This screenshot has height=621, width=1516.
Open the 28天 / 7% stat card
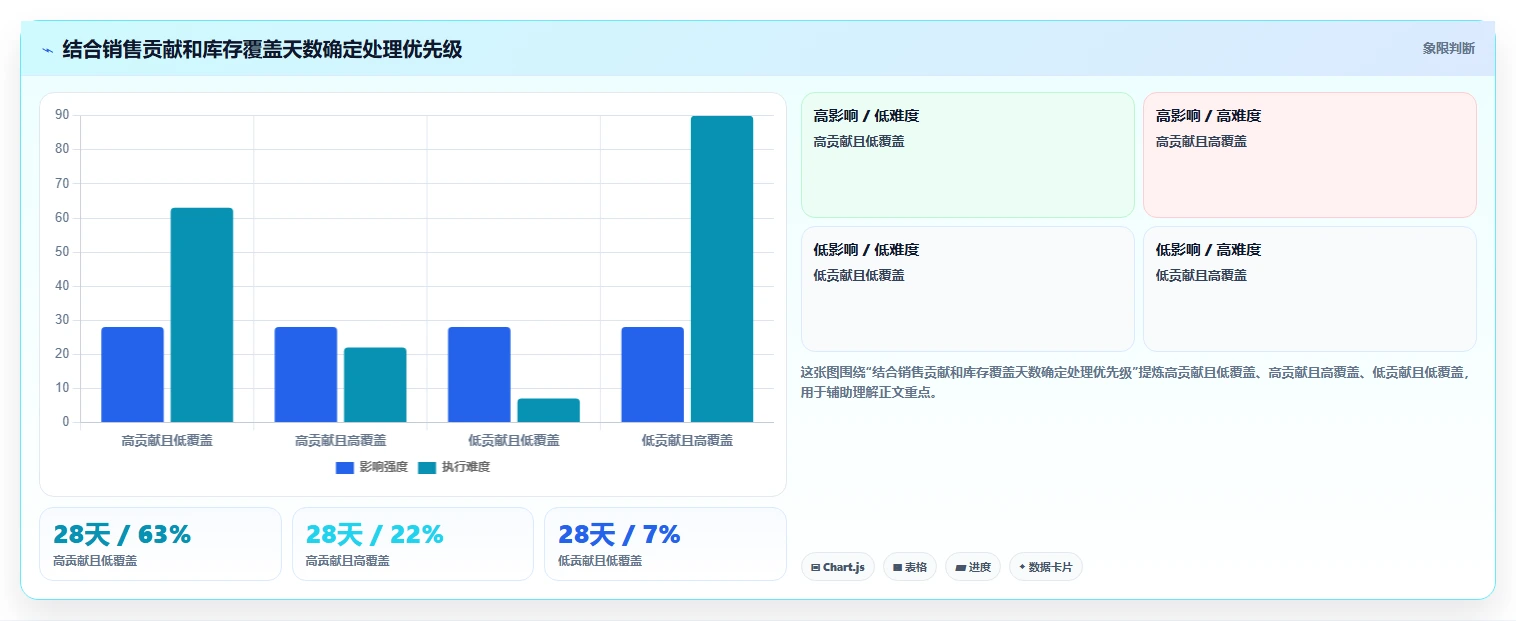665,544
